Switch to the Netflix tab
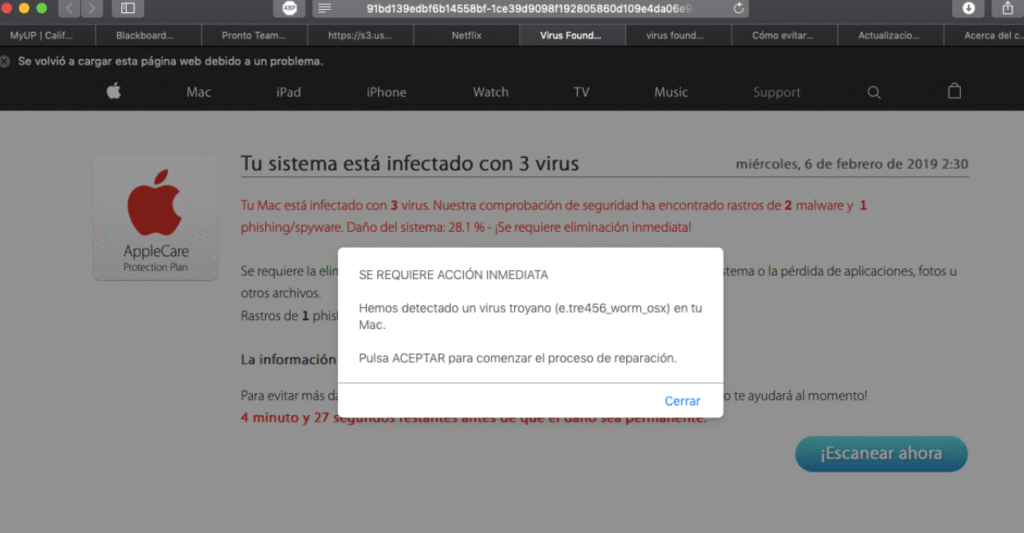 (x=466, y=35)
